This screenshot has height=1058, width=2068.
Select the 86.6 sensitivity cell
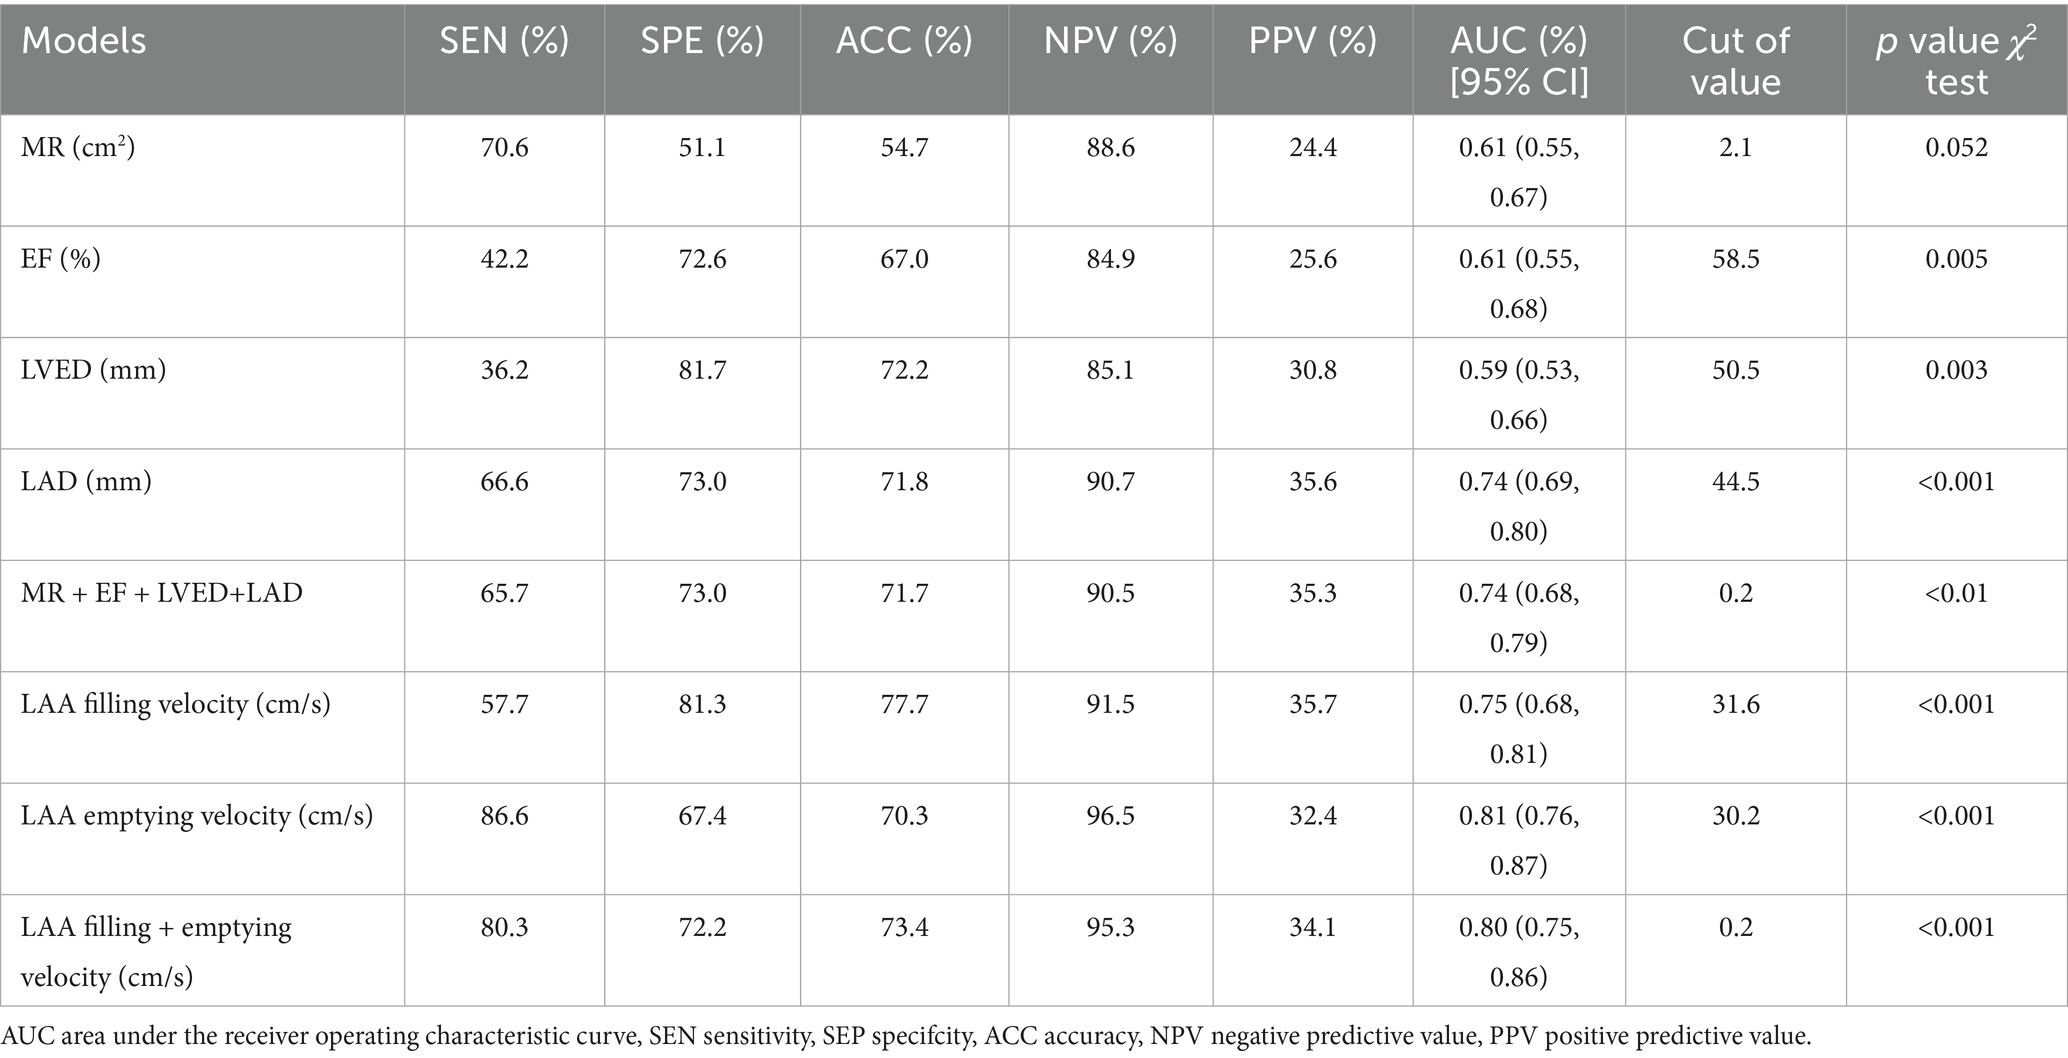point(504,816)
